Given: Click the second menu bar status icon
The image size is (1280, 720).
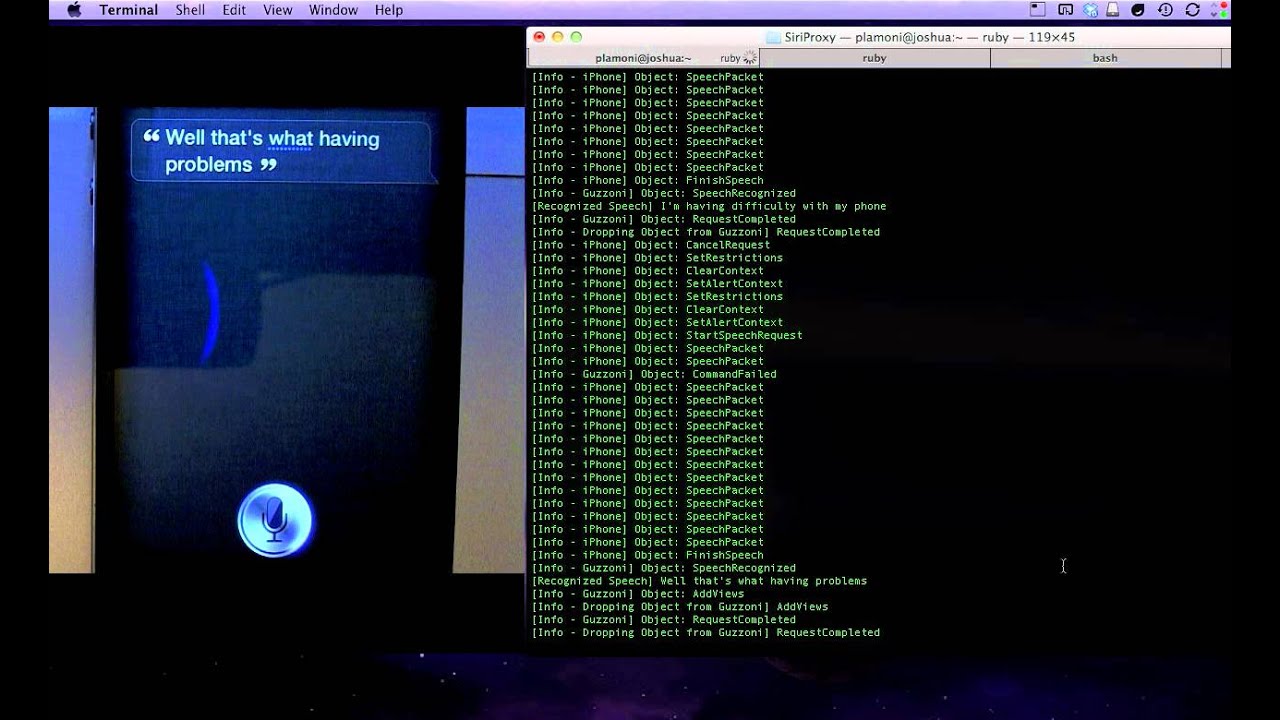Looking at the screenshot, I should (x=1065, y=10).
